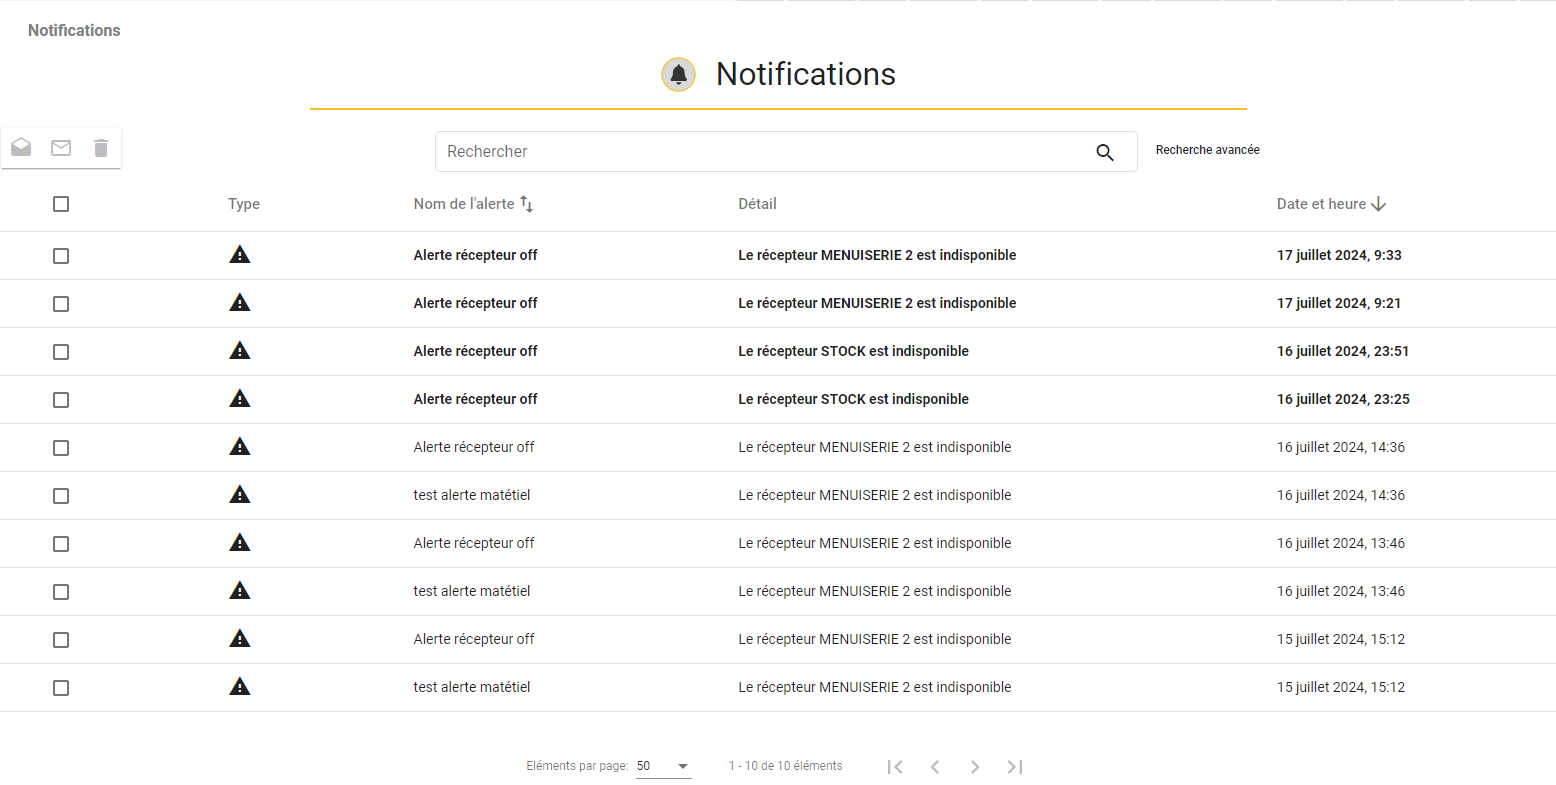Check the box for the 17 juillet 2024, 9:21 alert
Viewport: 1556px width, 785px height.
[61, 304]
